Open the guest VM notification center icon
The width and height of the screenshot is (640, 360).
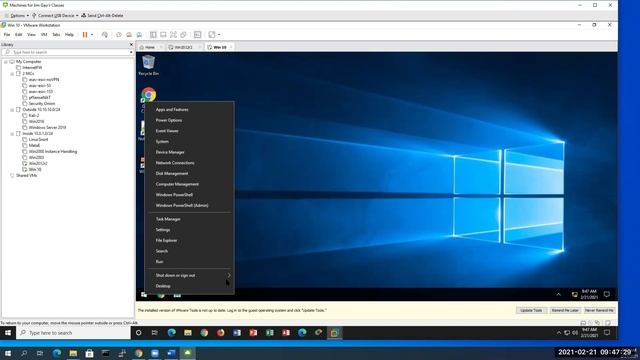pyautogui.click(x=607, y=294)
